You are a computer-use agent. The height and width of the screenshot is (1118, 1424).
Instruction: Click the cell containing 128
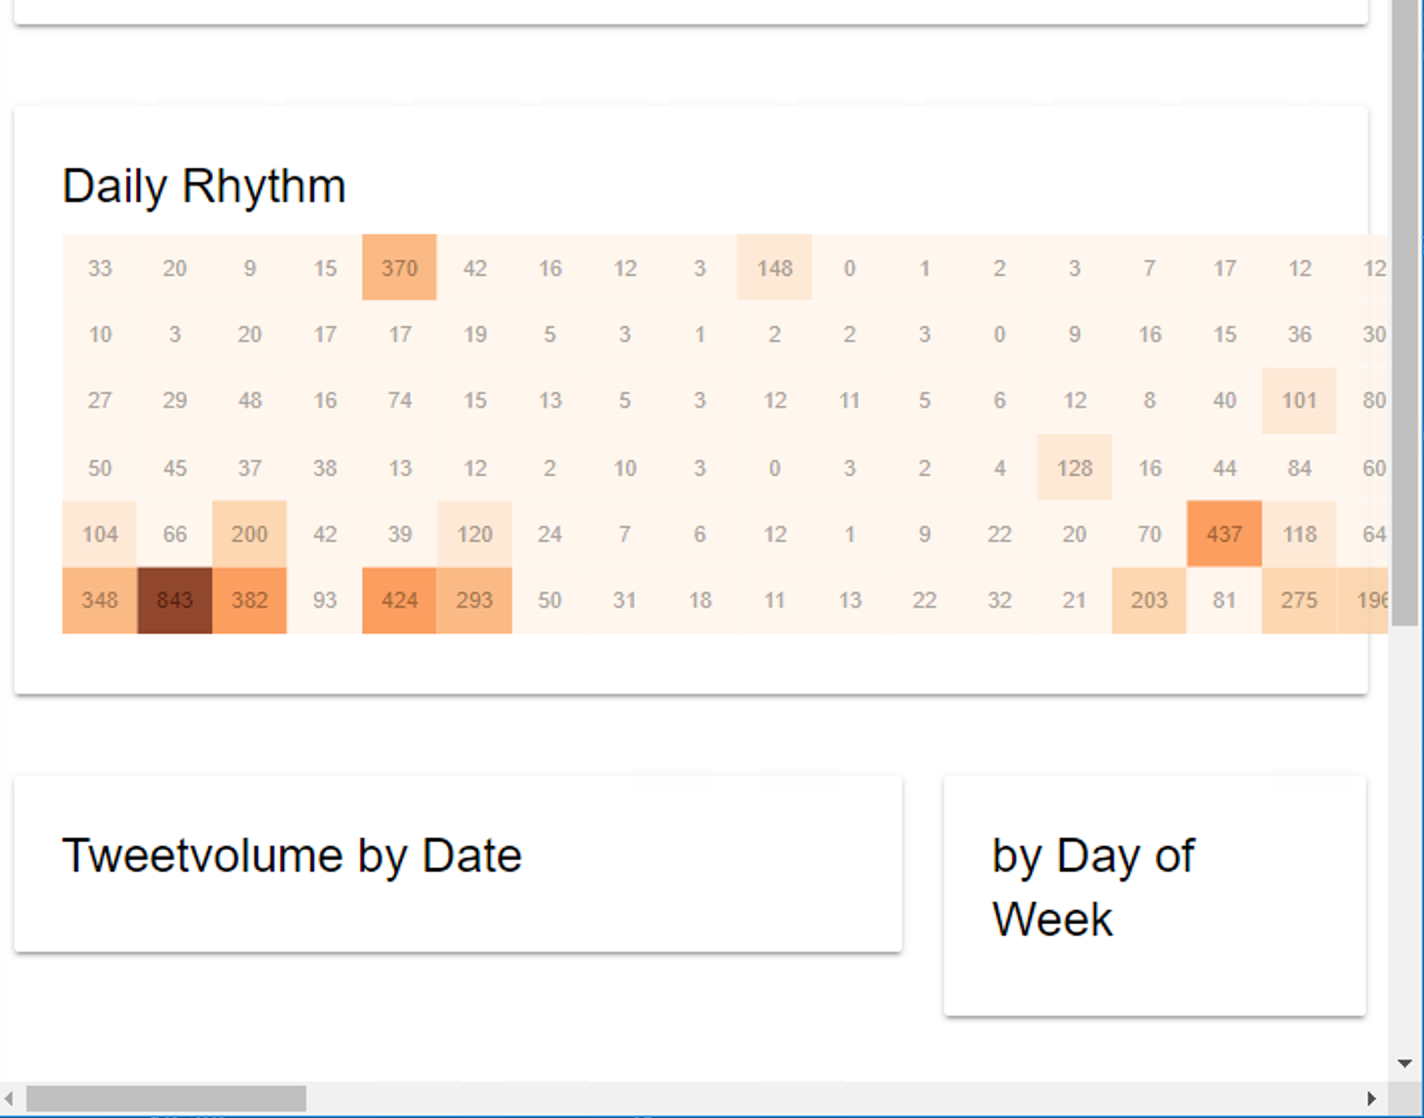pos(1074,467)
